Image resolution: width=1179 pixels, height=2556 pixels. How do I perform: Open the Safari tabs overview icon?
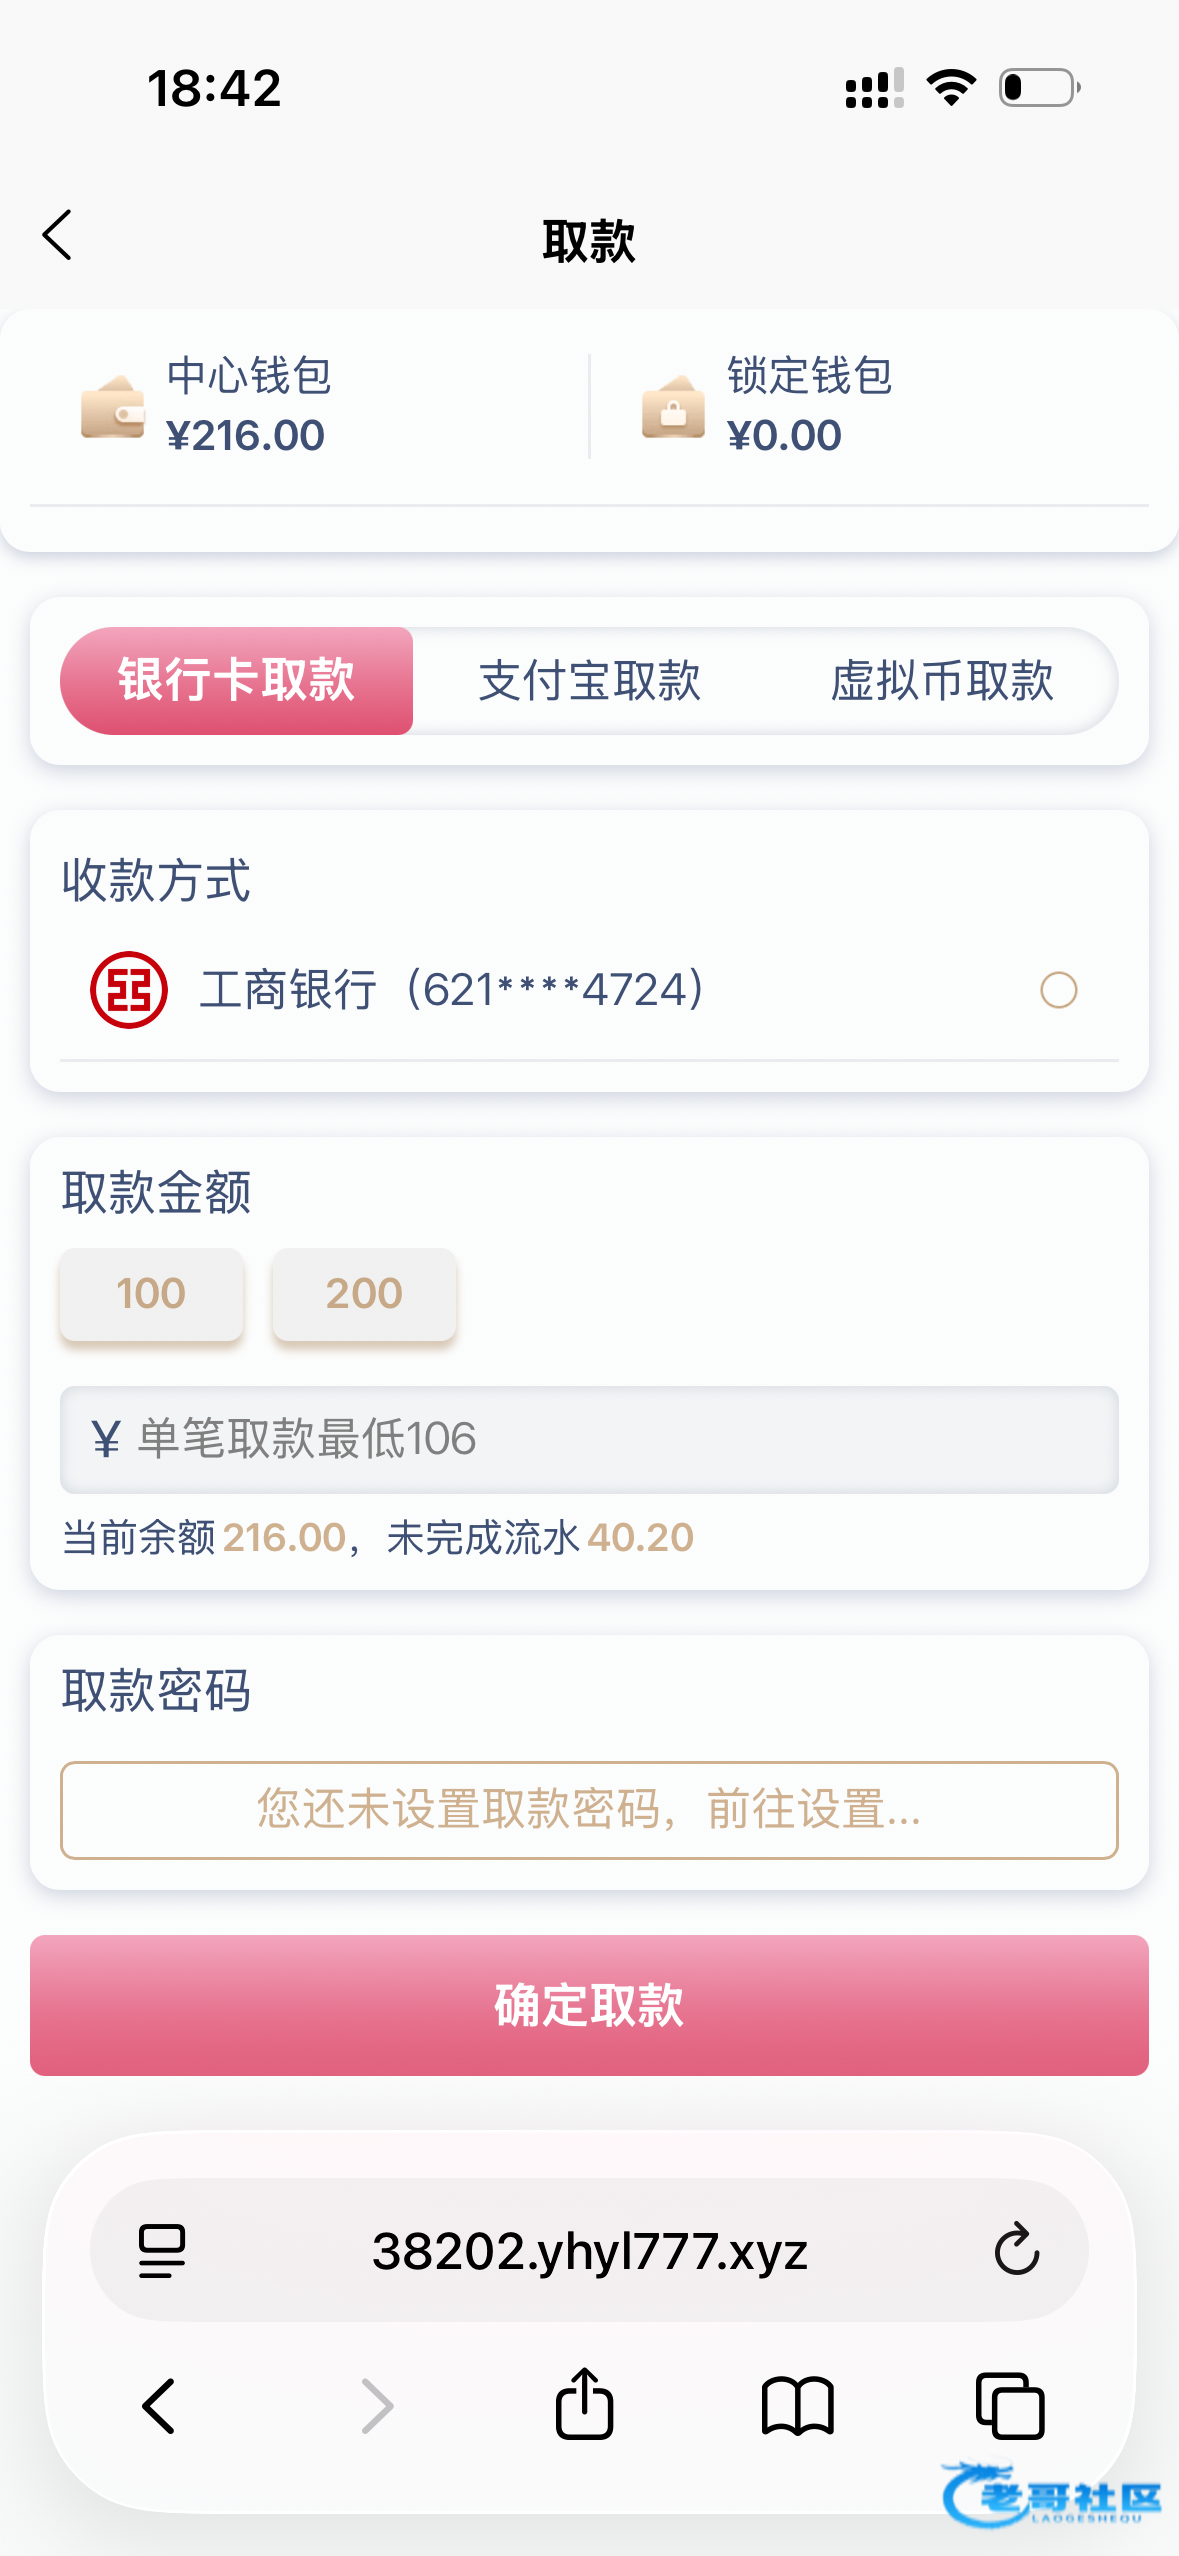point(1010,2404)
